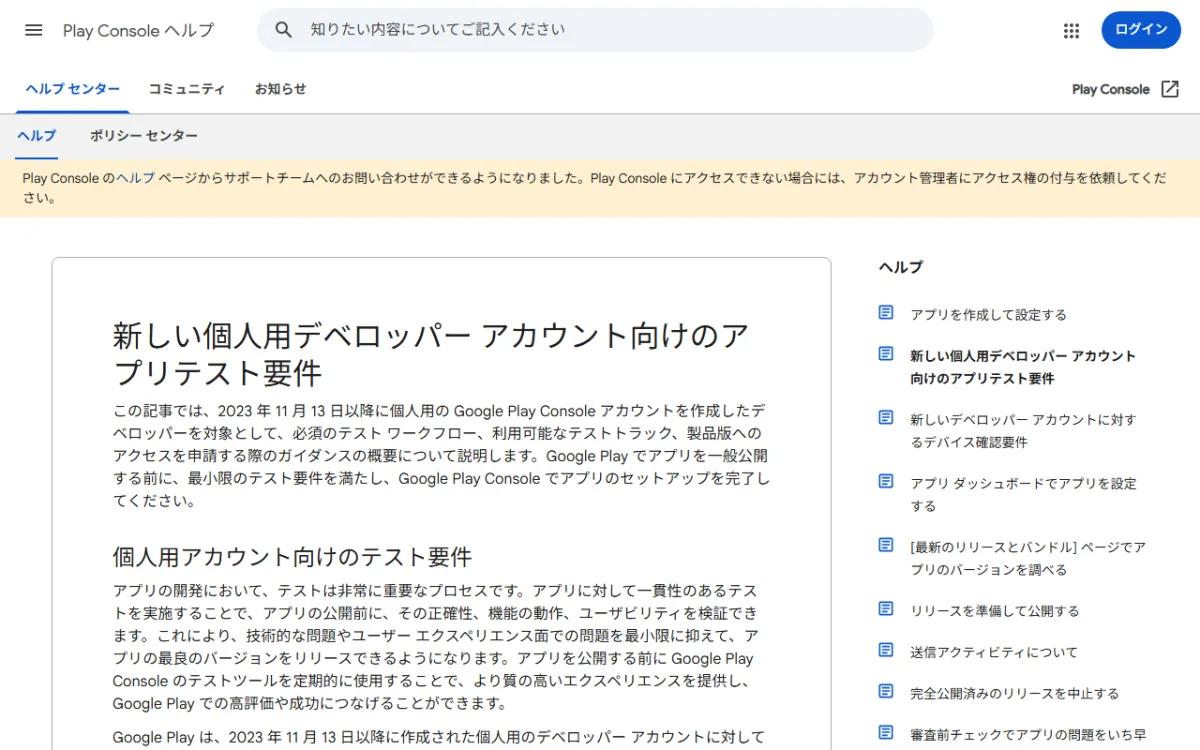Open the hamburger main menu

point(34,30)
